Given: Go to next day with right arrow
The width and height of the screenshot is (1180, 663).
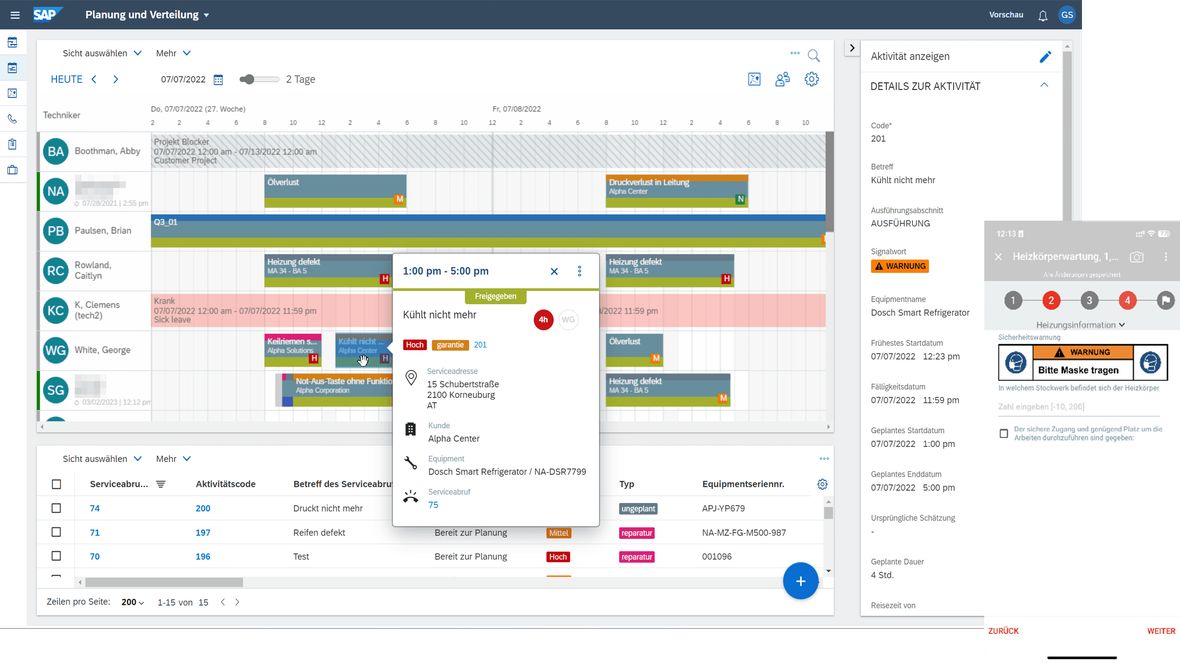Looking at the screenshot, I should point(115,79).
